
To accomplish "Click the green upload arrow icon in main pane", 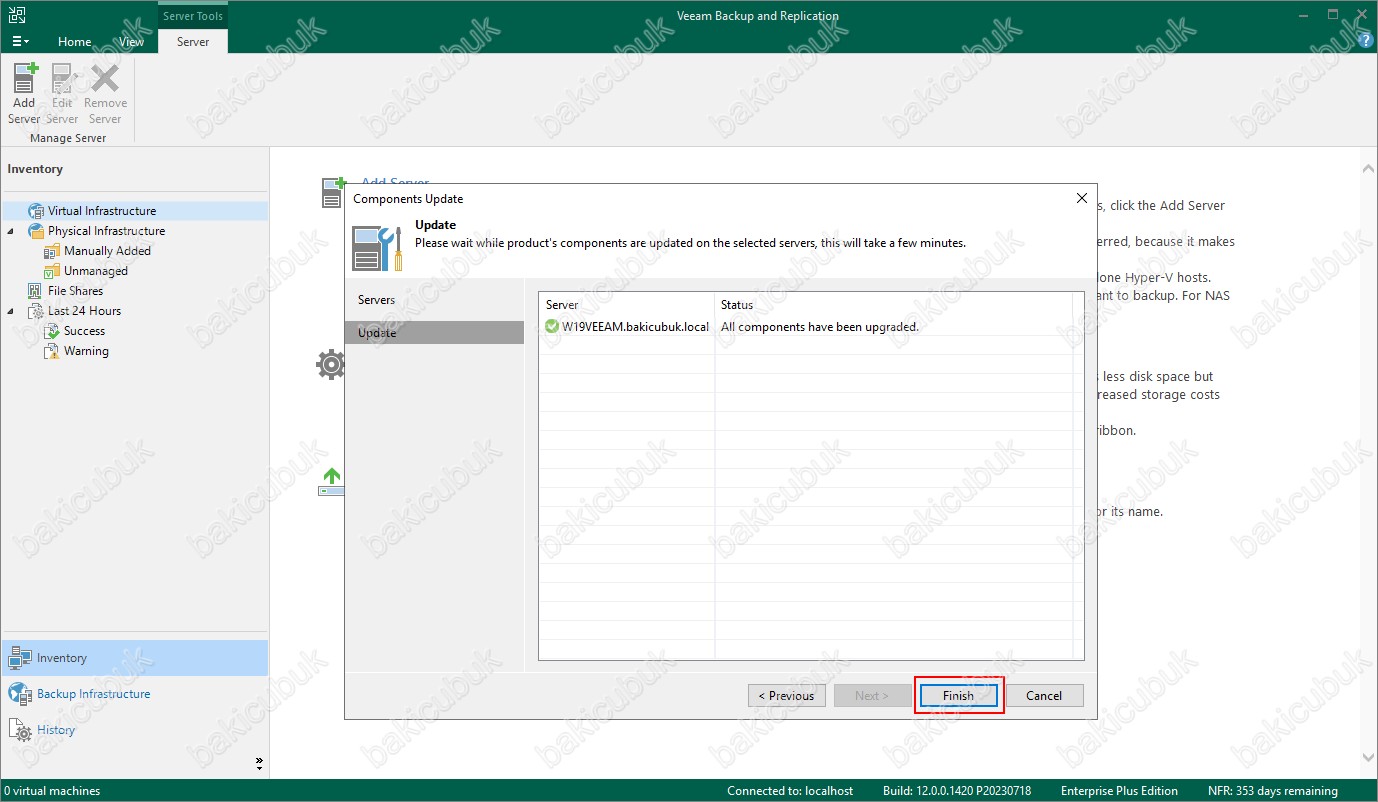I will pos(331,482).
